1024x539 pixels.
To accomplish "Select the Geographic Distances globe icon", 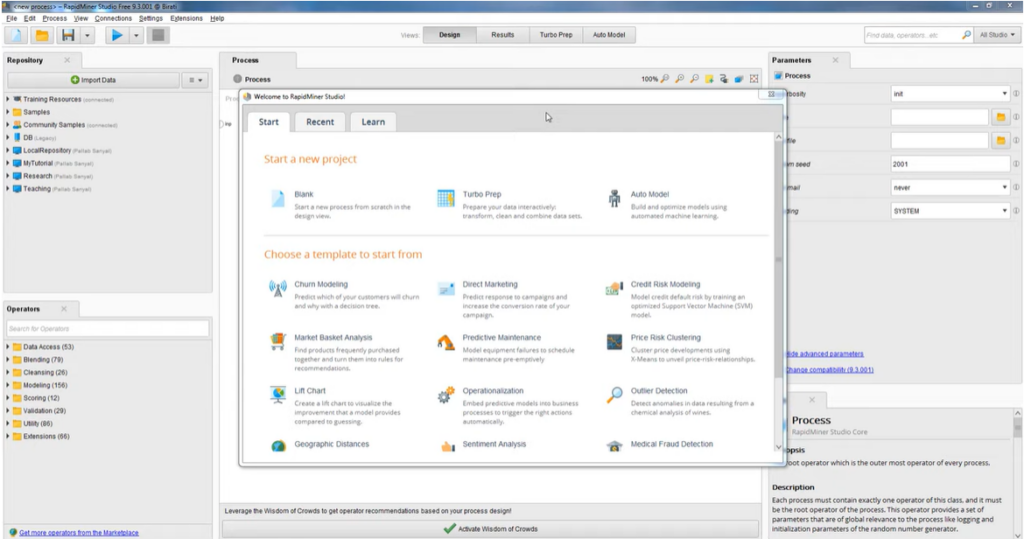I will [x=278, y=446].
